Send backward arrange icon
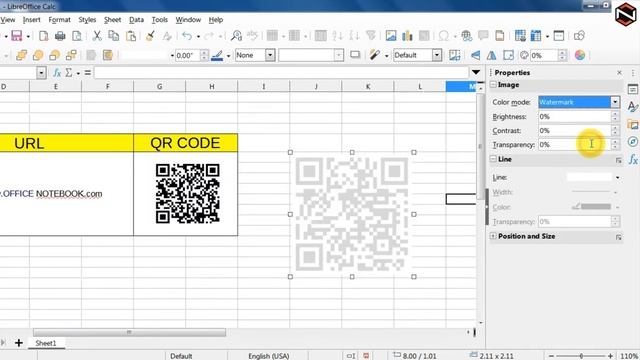 coord(54,55)
